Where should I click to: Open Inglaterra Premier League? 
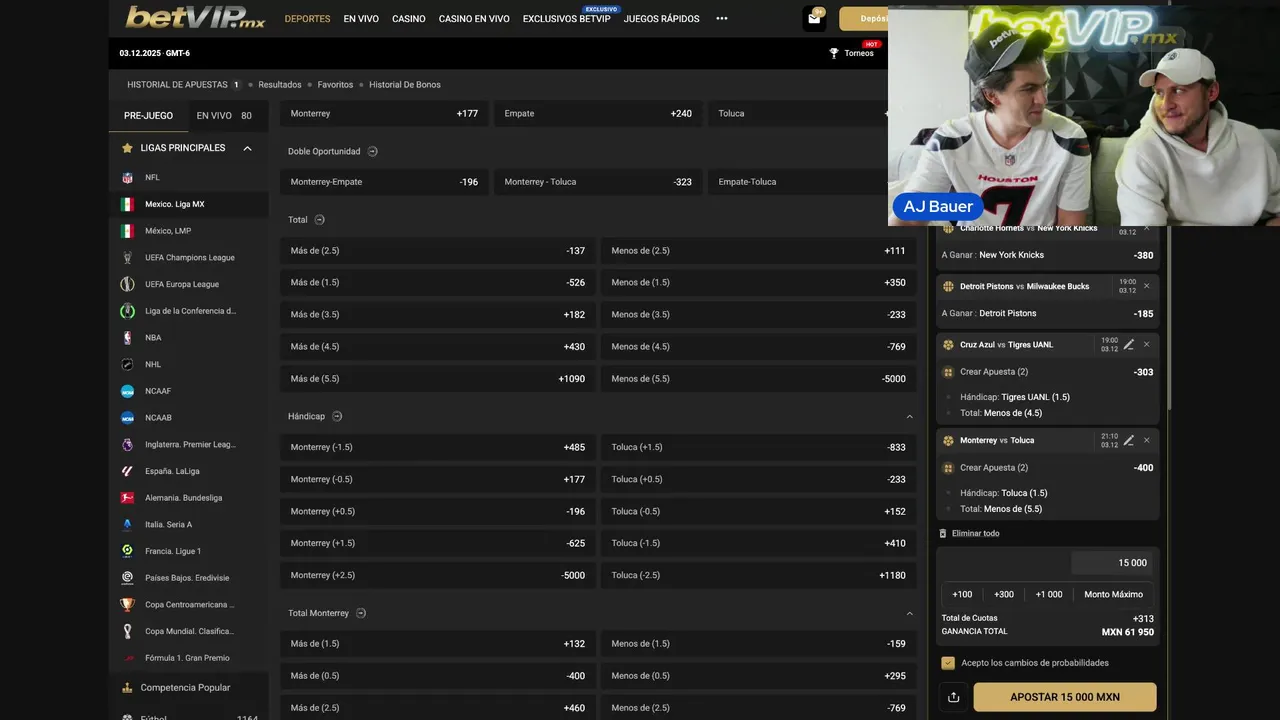(x=189, y=444)
